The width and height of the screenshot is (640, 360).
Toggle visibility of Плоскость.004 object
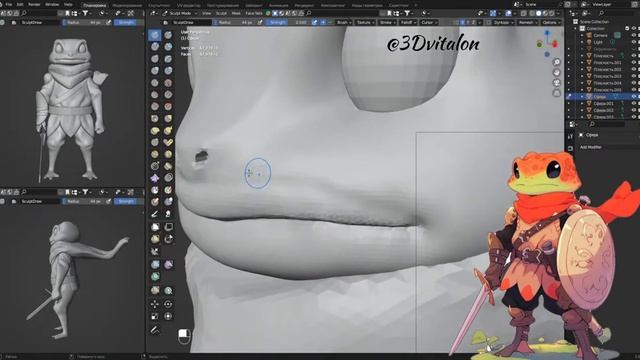point(634,83)
